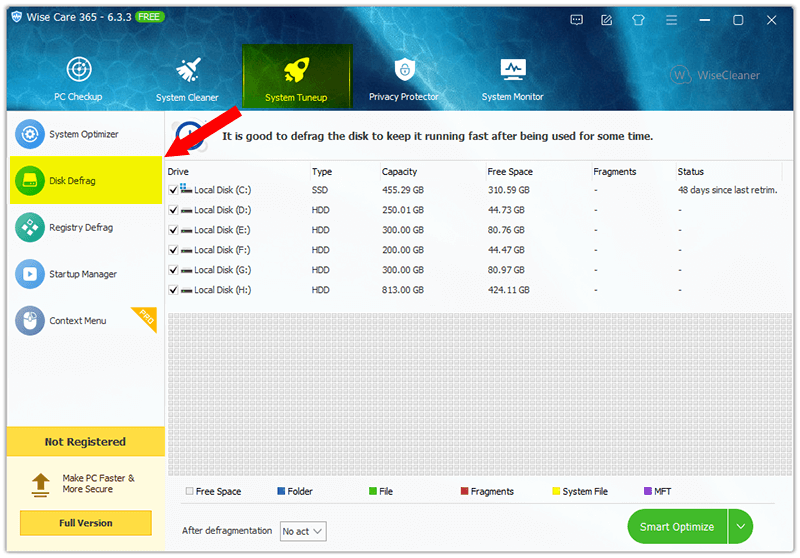800x558 pixels.
Task: Expand the Smart Optimize arrow dropdown
Action: 741,526
